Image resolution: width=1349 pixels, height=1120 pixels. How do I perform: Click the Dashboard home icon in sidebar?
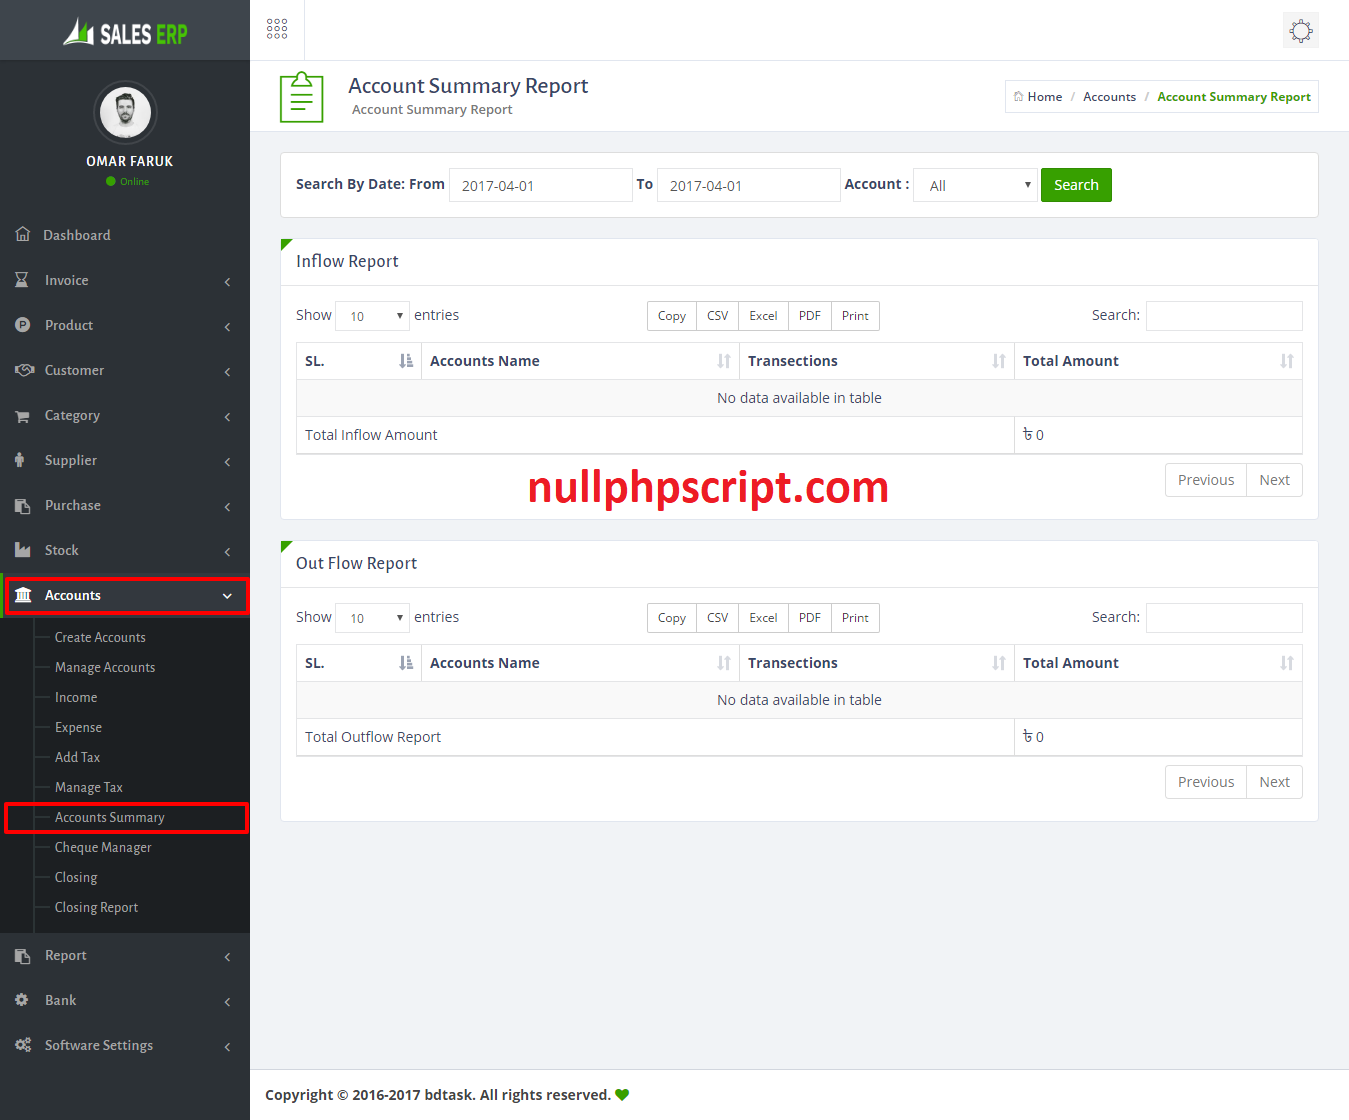tap(23, 235)
